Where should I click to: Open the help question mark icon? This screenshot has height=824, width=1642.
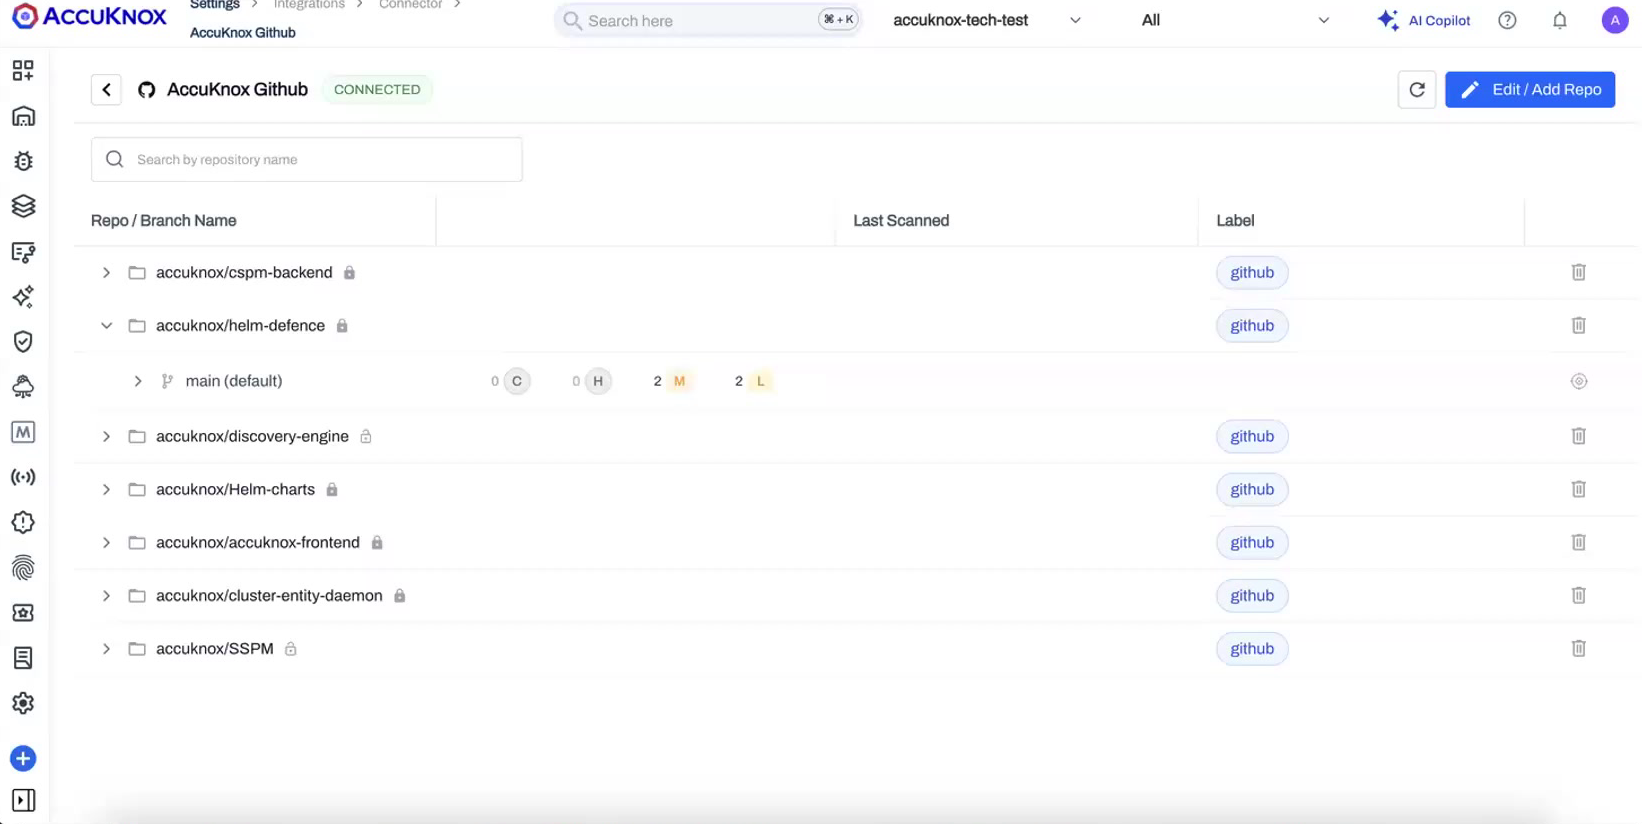coord(1507,20)
